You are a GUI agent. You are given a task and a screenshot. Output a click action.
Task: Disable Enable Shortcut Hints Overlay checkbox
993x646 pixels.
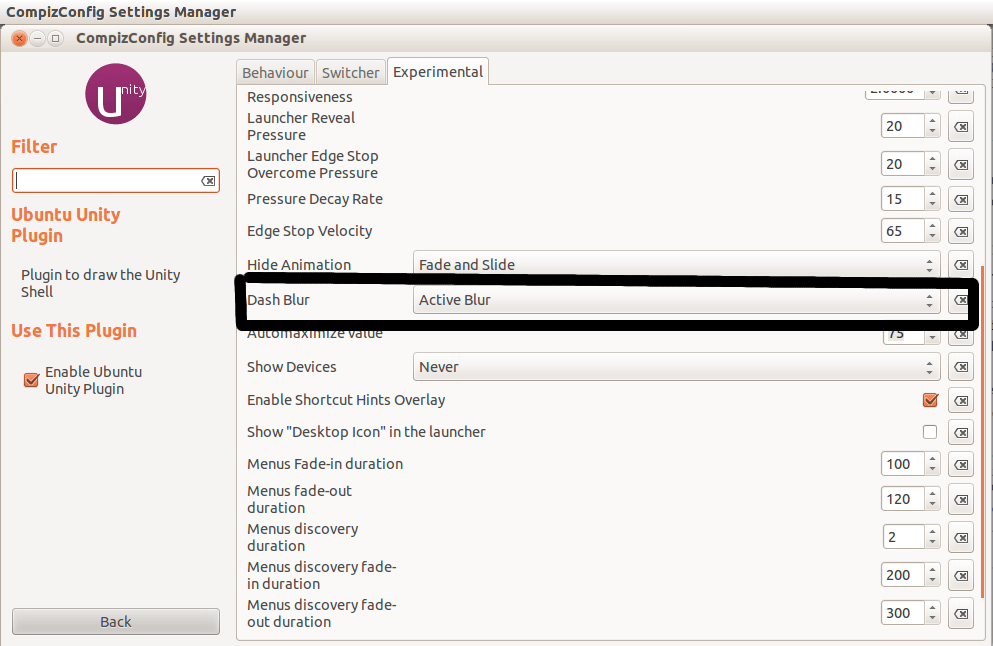pyautogui.click(x=930, y=400)
